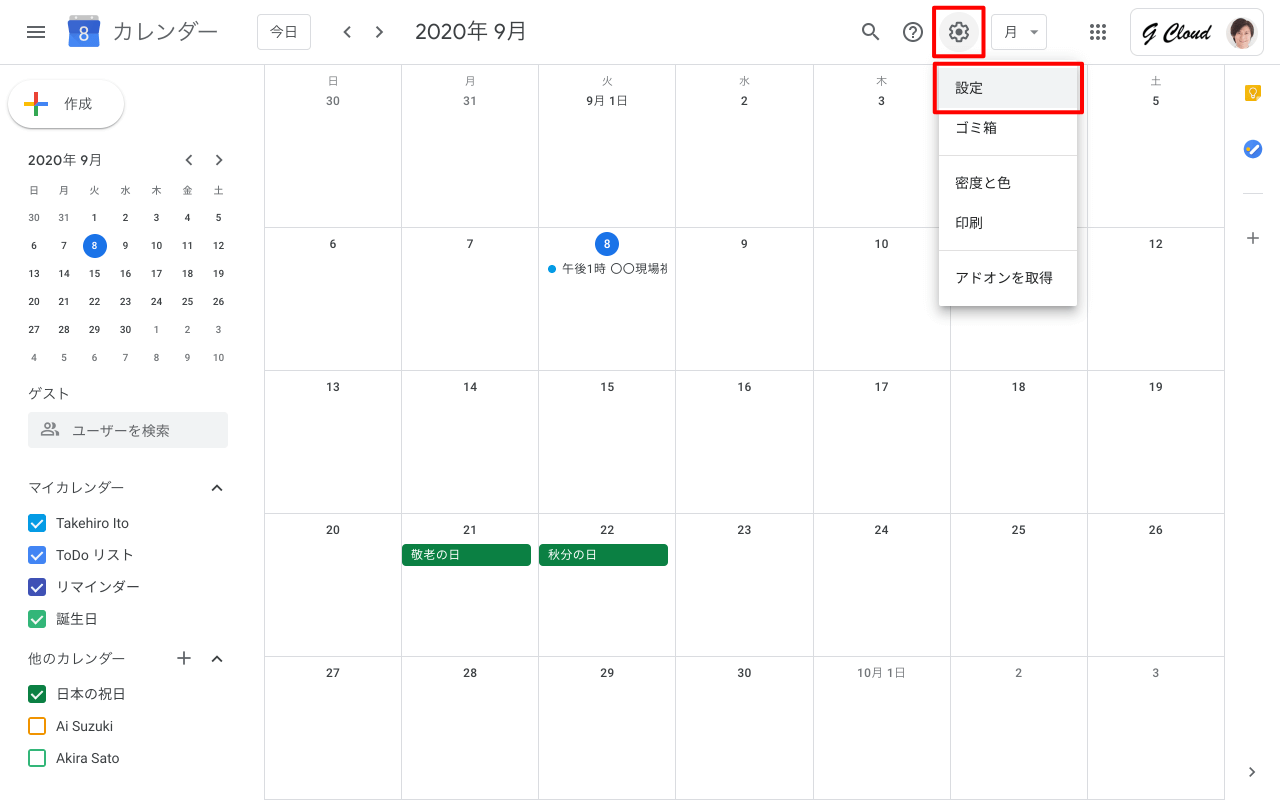Image resolution: width=1280 pixels, height=800 pixels.
Task: Open the Google Keep side panel icon
Action: tap(1252, 93)
